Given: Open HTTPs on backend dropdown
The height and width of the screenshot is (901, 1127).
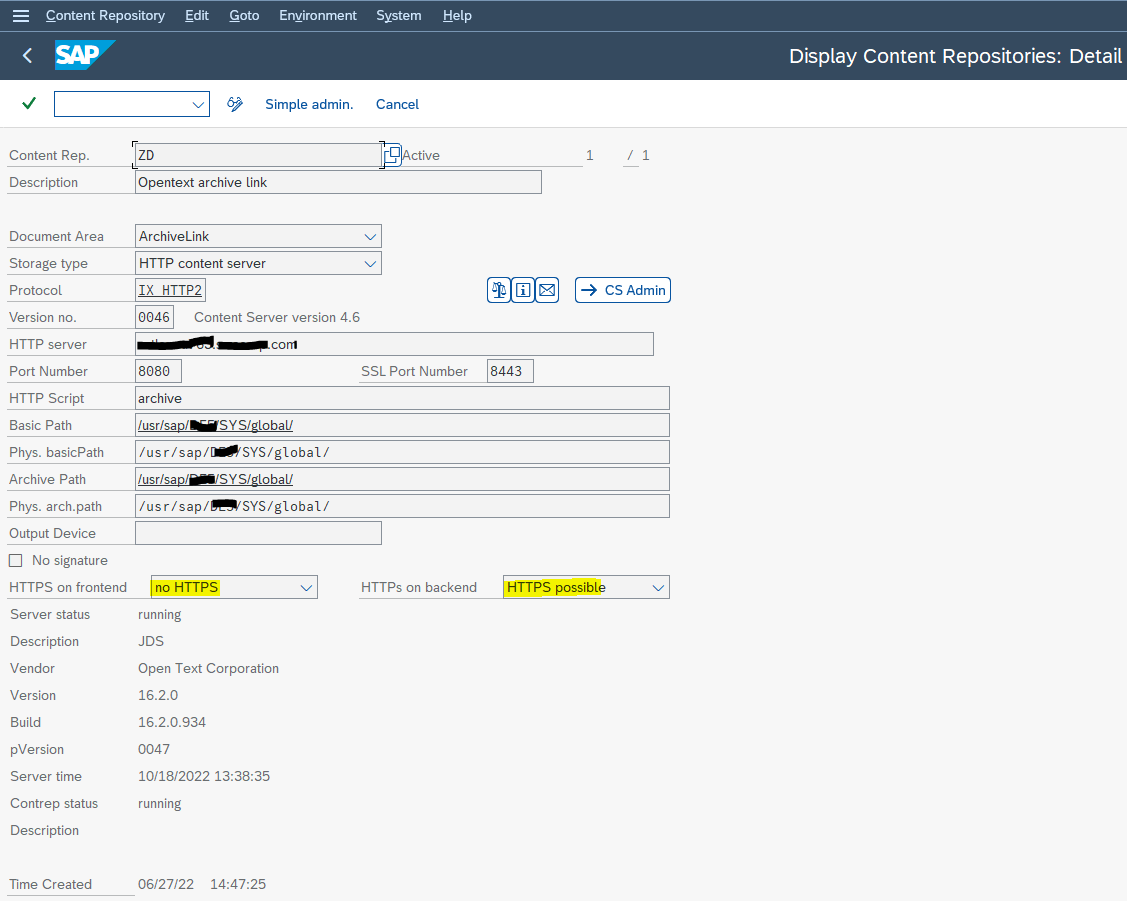Looking at the screenshot, I should pyautogui.click(x=658, y=588).
